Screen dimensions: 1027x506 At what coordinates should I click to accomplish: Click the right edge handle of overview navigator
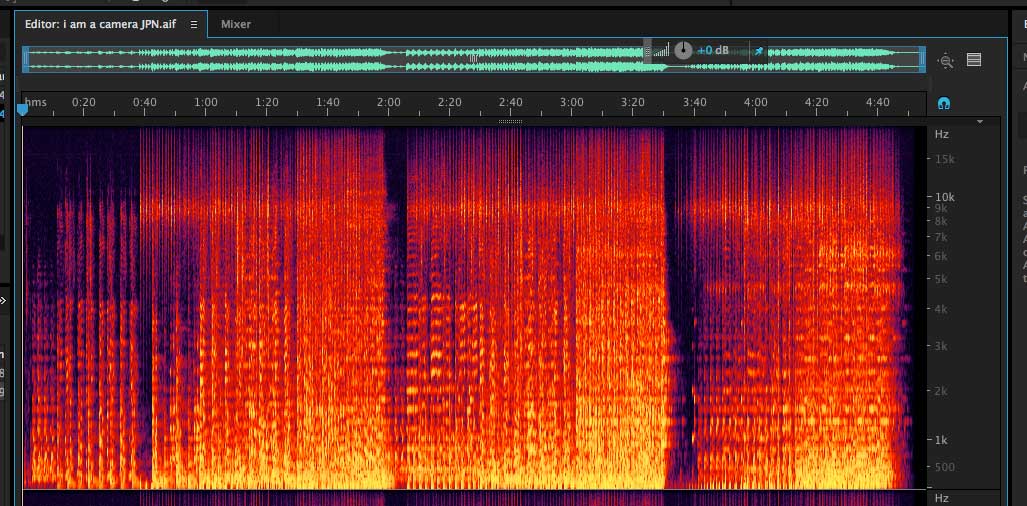(922, 58)
